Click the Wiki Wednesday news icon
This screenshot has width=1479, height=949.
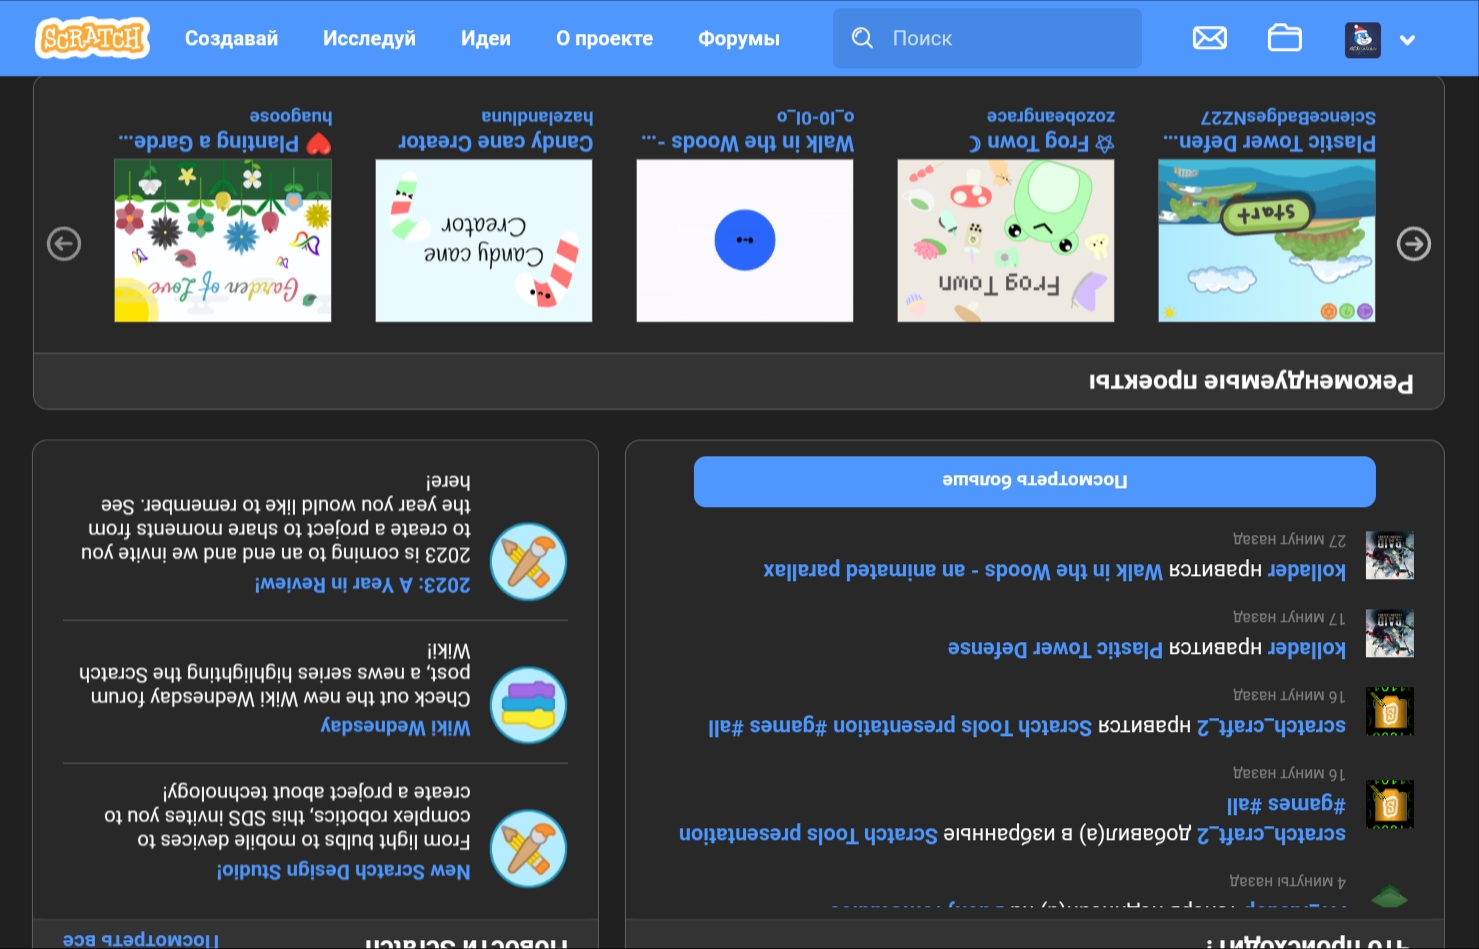point(528,704)
